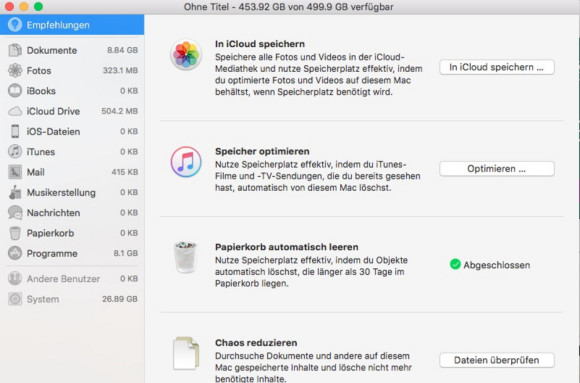Image resolution: width=580 pixels, height=383 pixels.
Task: Open the Nachrichten speech bubble icon
Action: (x=15, y=213)
